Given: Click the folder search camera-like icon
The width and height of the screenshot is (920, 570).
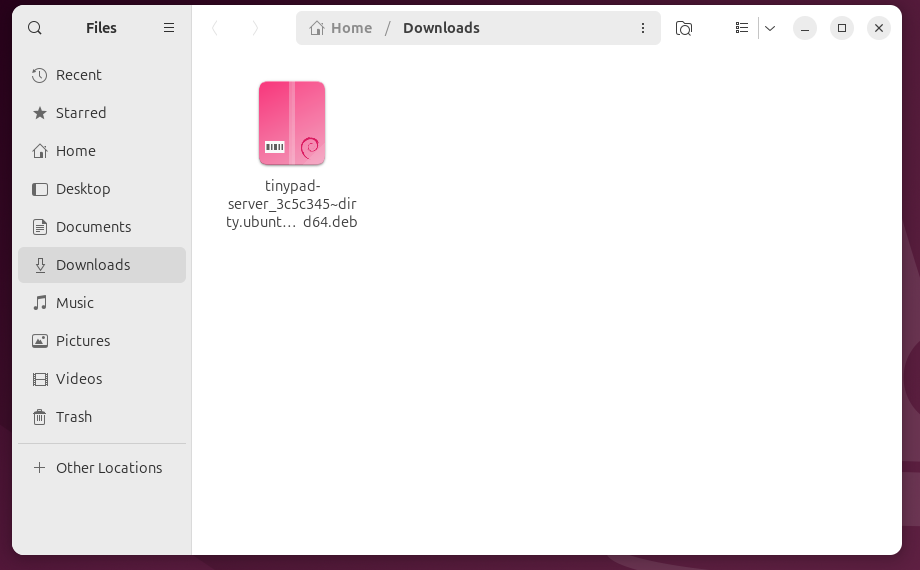Looking at the screenshot, I should click(x=684, y=28).
